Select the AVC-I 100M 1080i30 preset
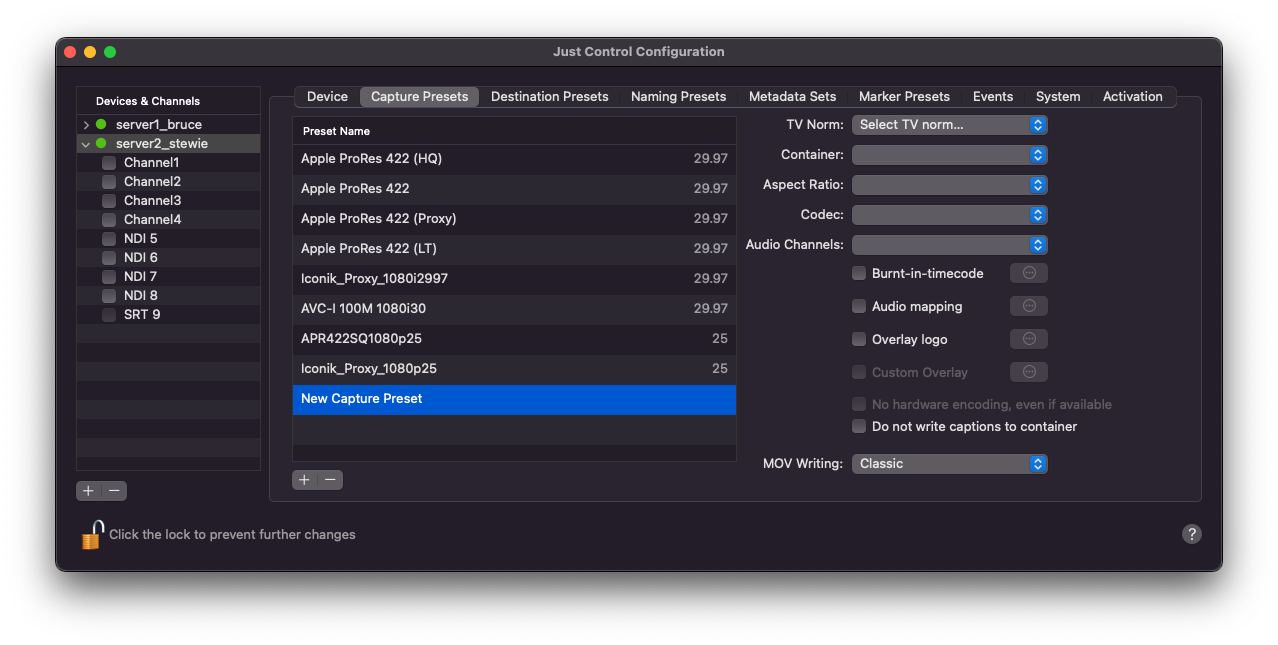Viewport: 1278px width, 645px height. 514,309
